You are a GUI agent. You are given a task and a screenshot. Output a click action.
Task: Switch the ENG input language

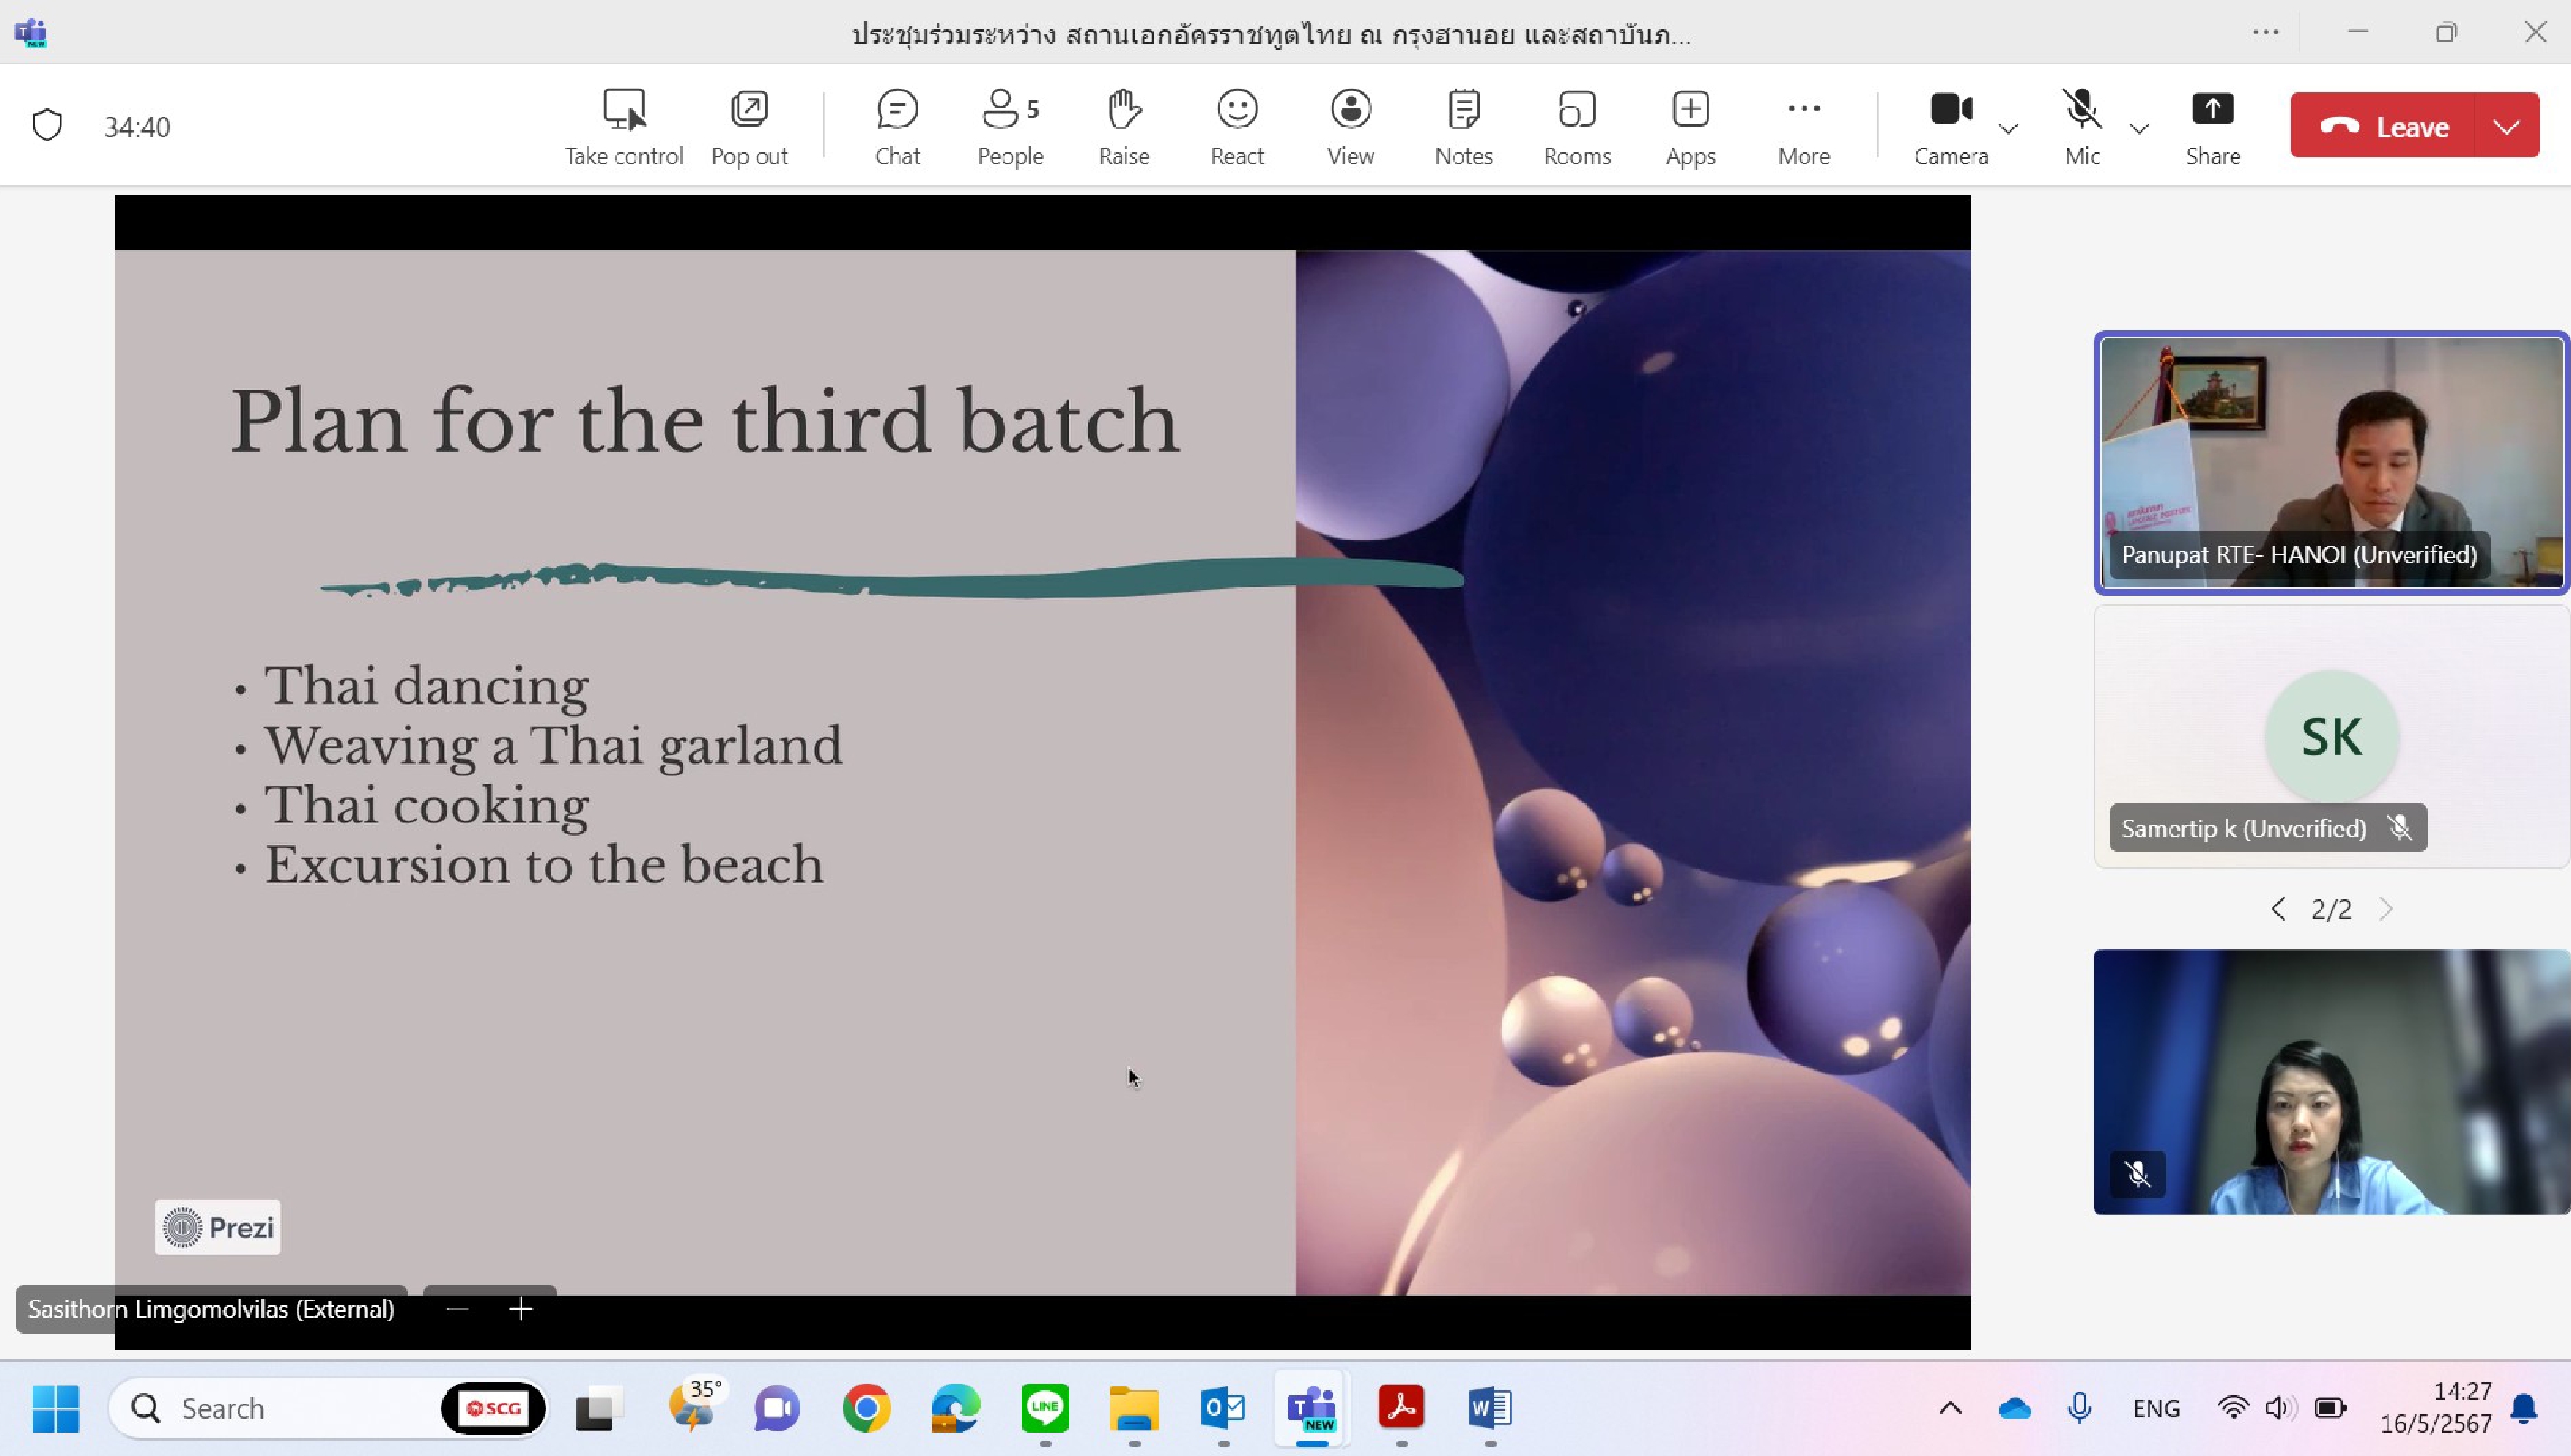click(x=2156, y=1408)
